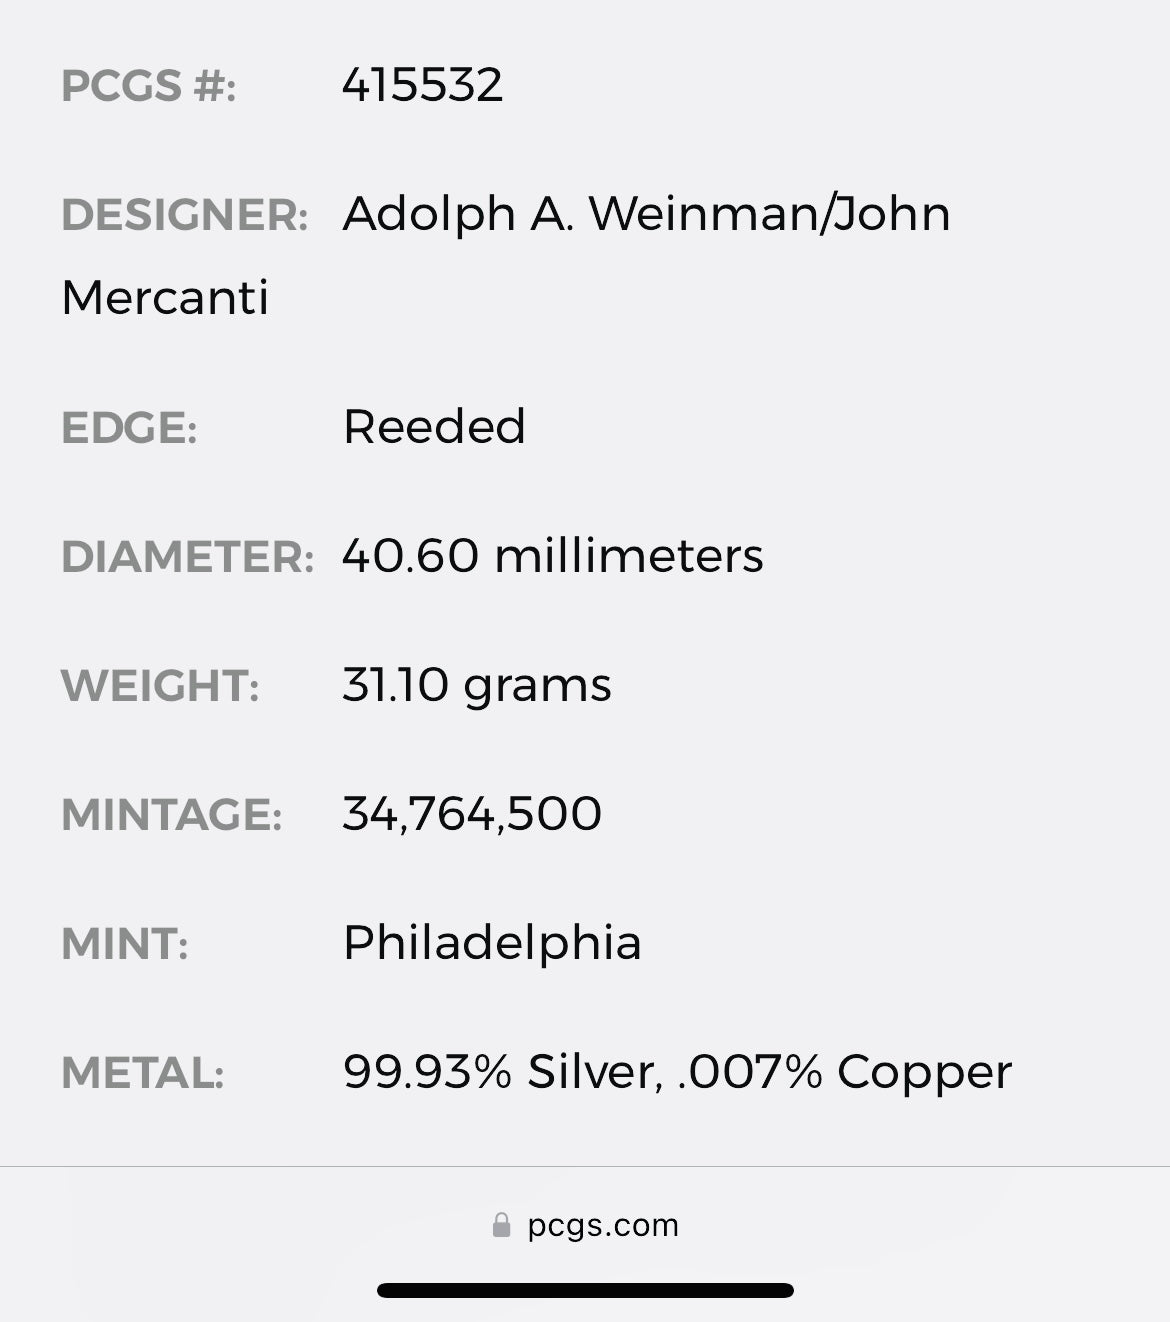Viewport: 1170px width, 1322px height.
Task: Click the 'MINTAGE:' label
Action: pyautogui.click(x=171, y=815)
